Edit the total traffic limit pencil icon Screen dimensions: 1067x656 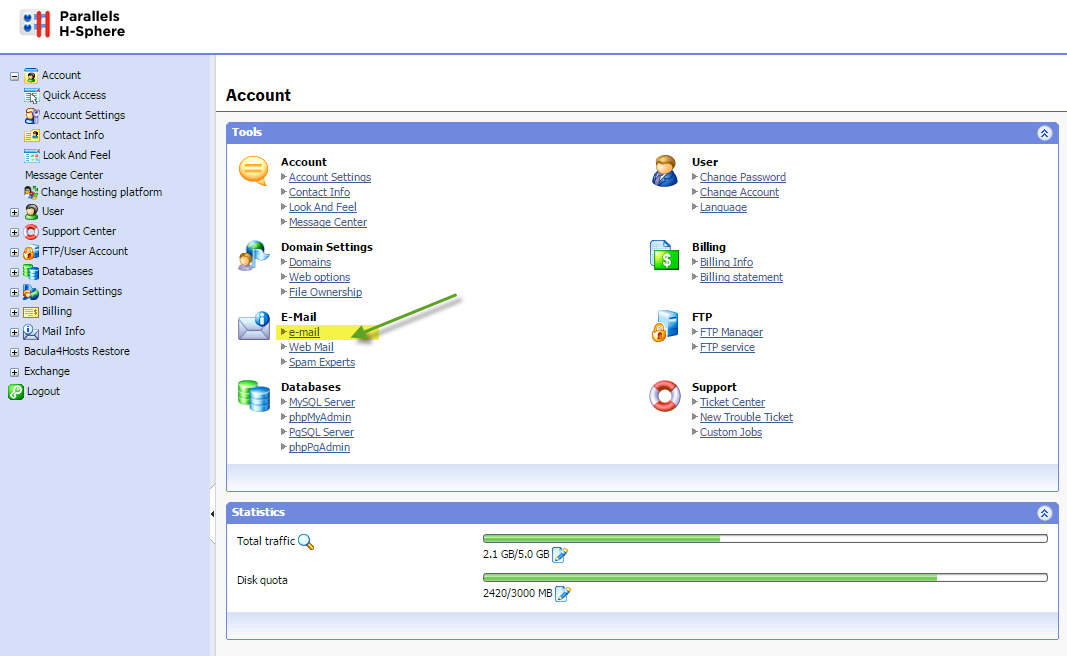coord(559,555)
